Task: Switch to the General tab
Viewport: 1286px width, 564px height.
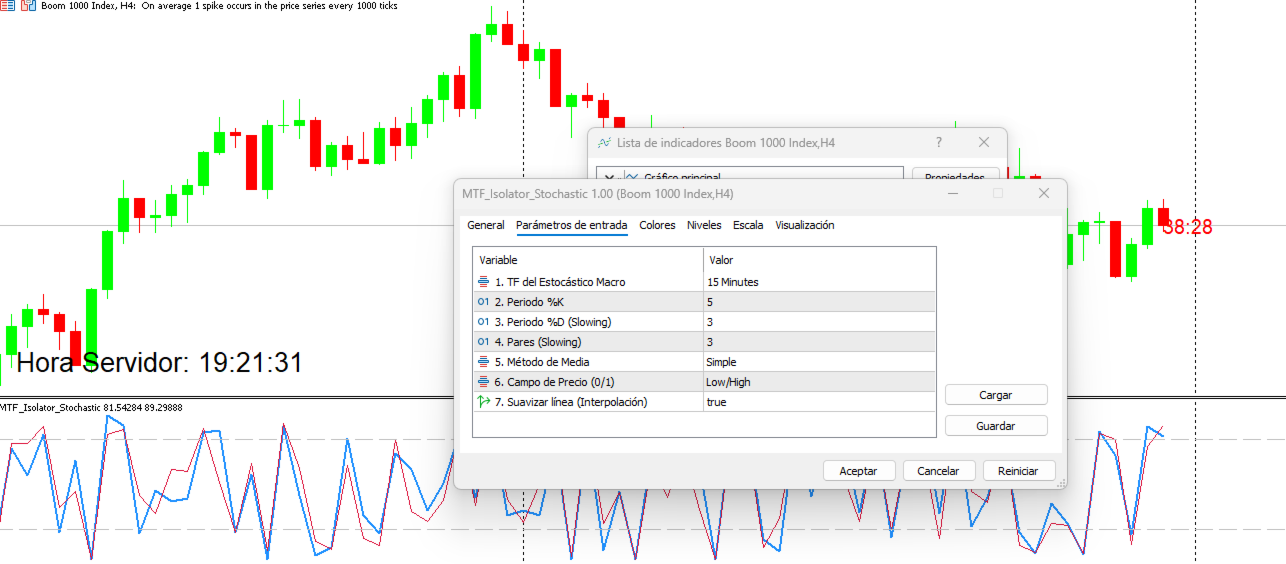Action: 486,225
